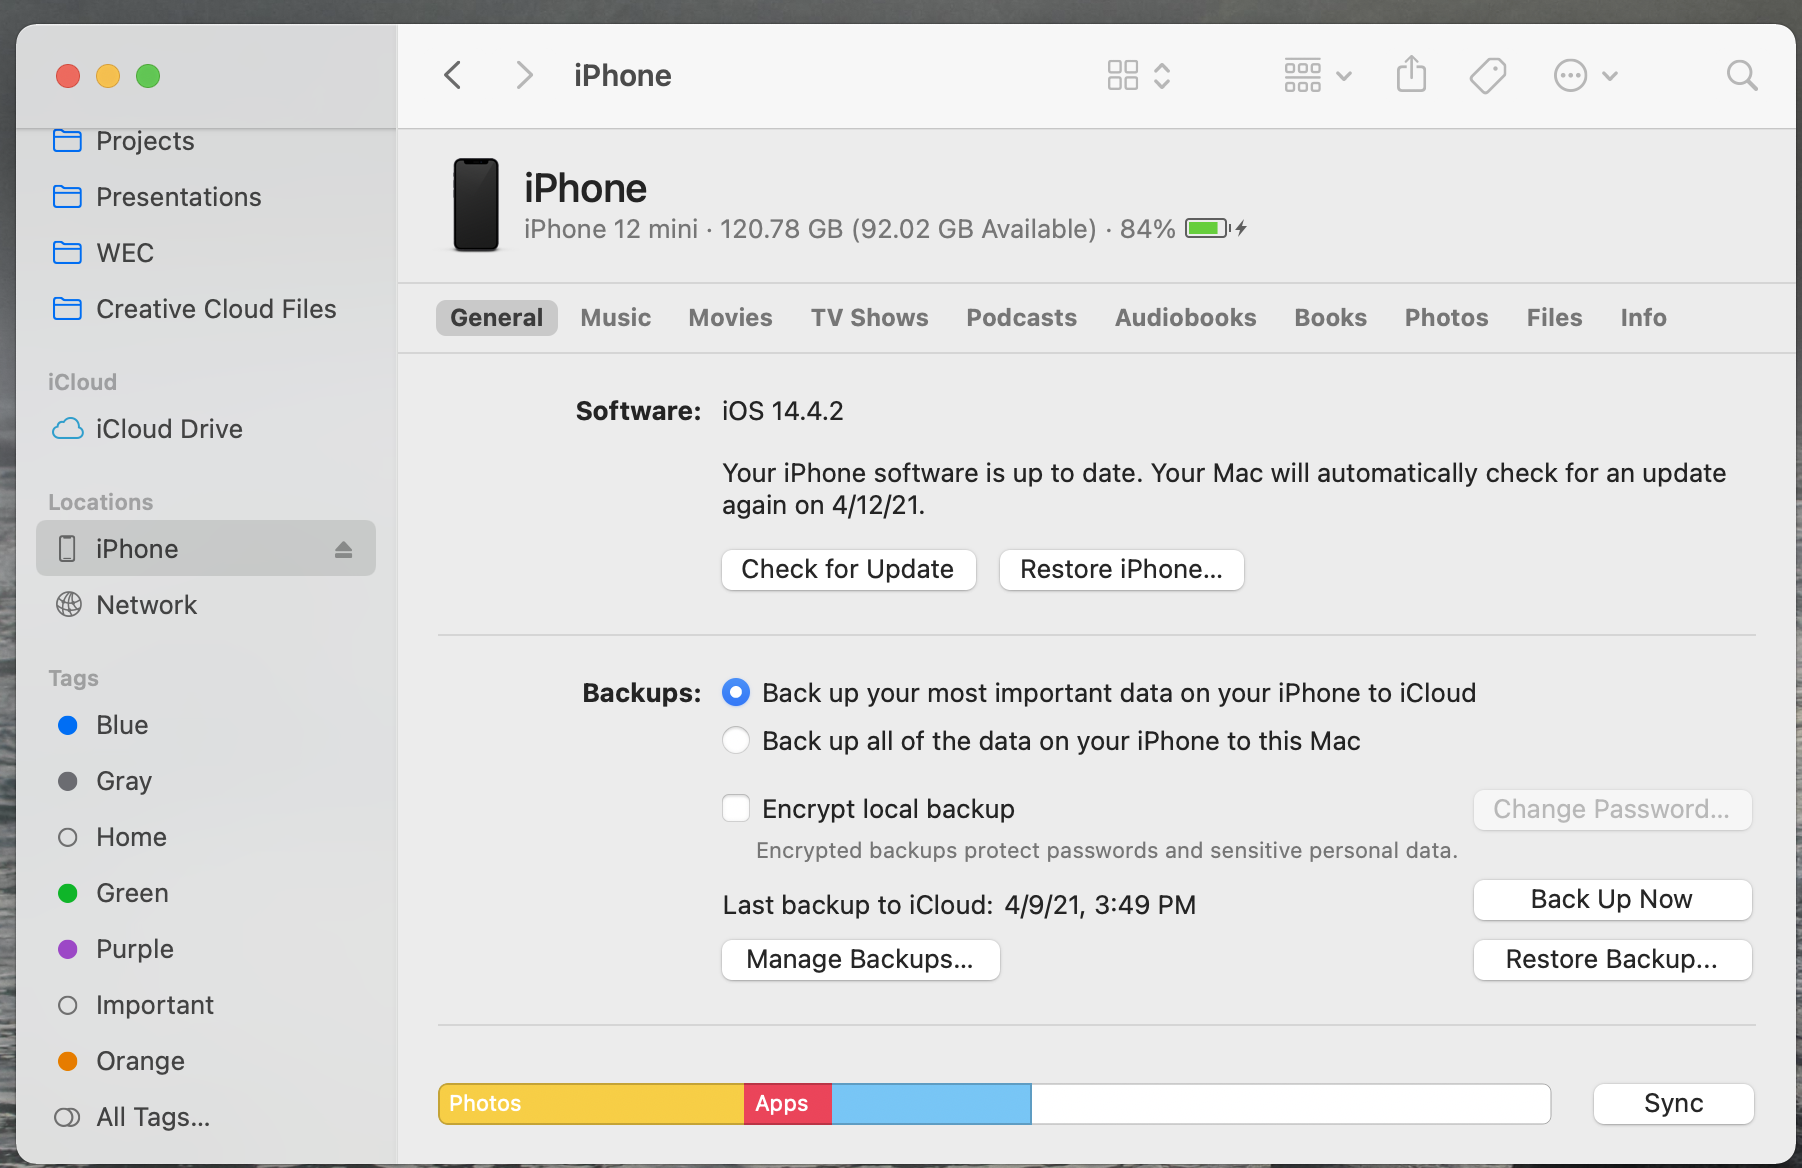This screenshot has width=1802, height=1168.
Task: Click the Change Password button
Action: point(1612,810)
